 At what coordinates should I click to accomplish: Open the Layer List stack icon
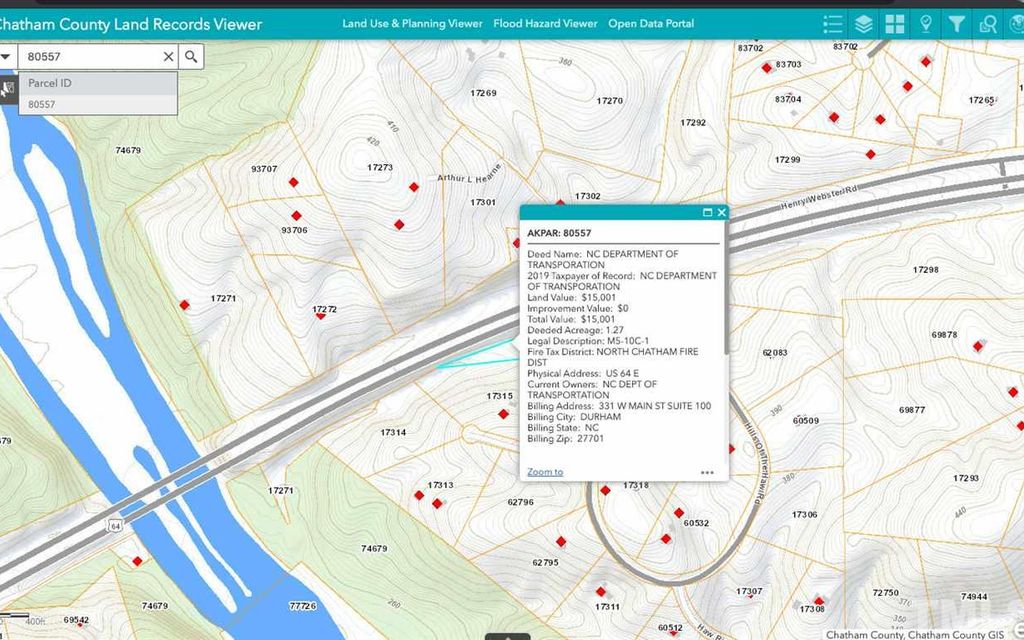(x=864, y=23)
